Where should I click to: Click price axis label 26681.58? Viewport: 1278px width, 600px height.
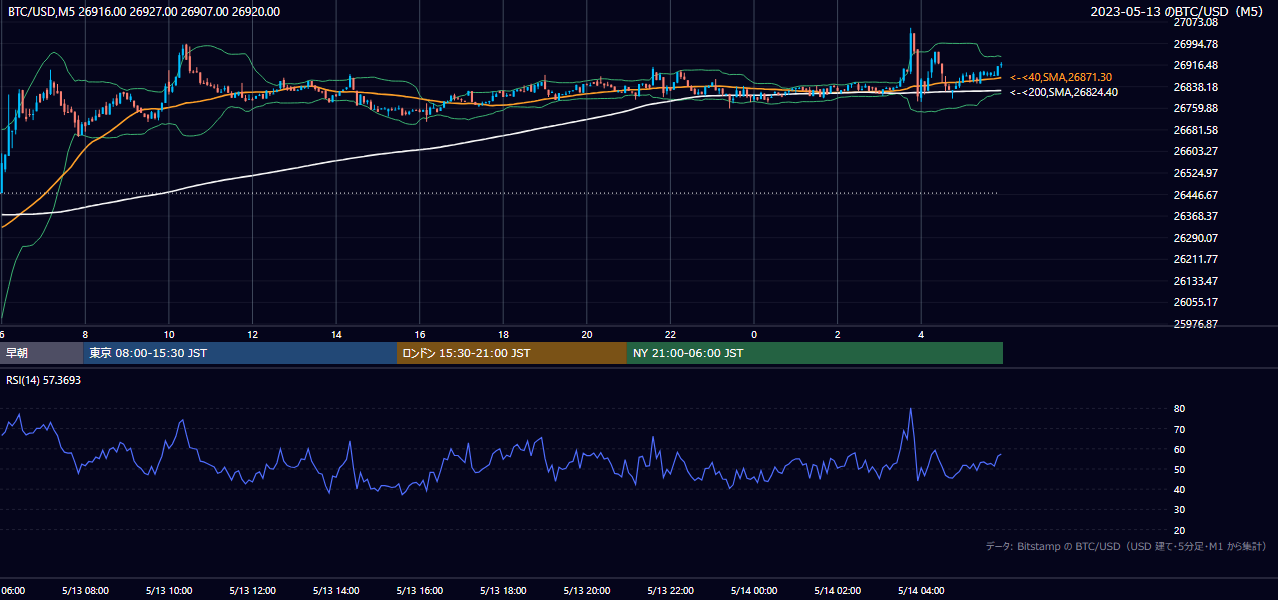tap(1194, 130)
